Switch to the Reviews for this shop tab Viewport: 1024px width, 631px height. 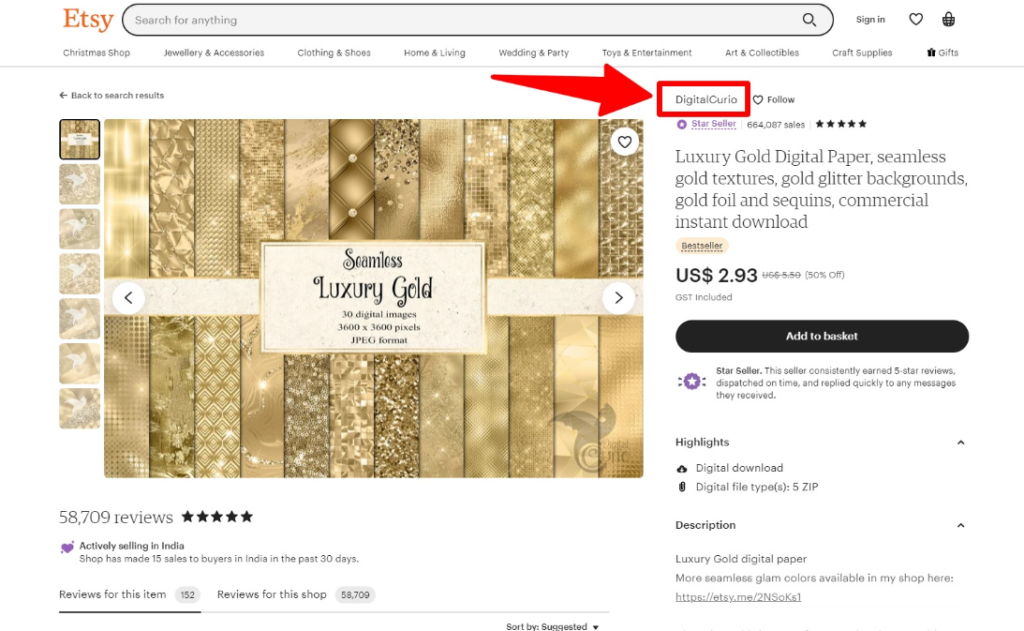pos(271,593)
